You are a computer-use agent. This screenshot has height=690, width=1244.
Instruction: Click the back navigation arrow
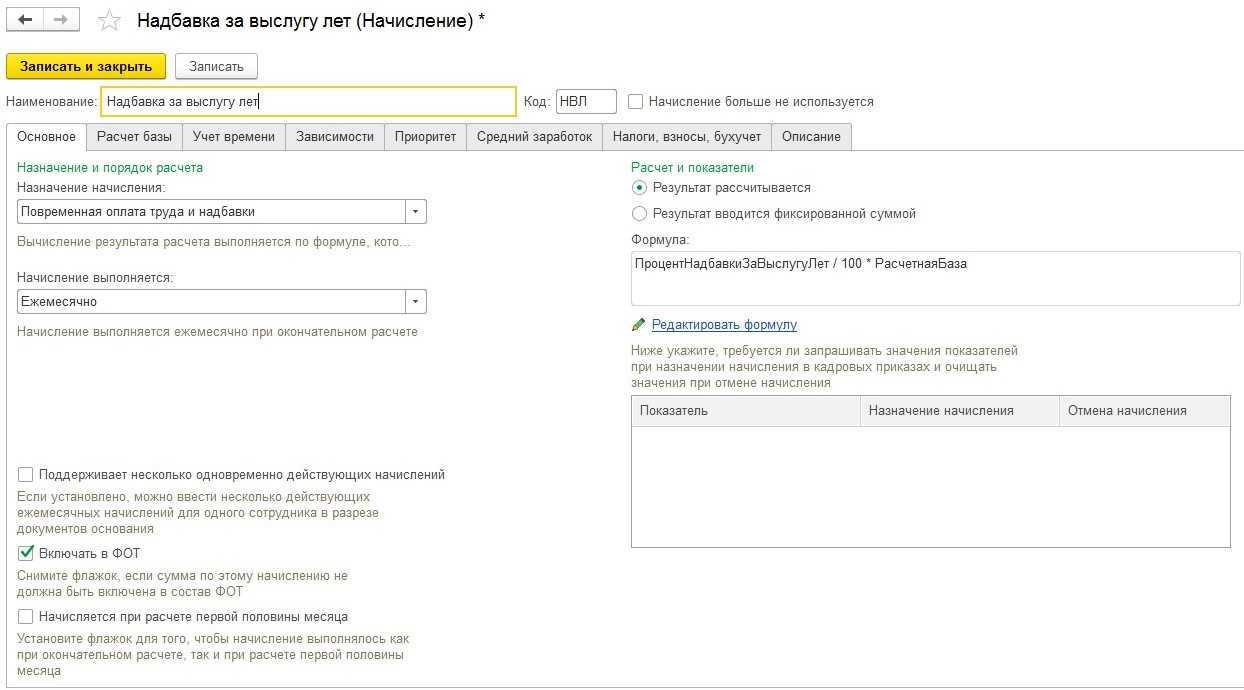coord(25,20)
